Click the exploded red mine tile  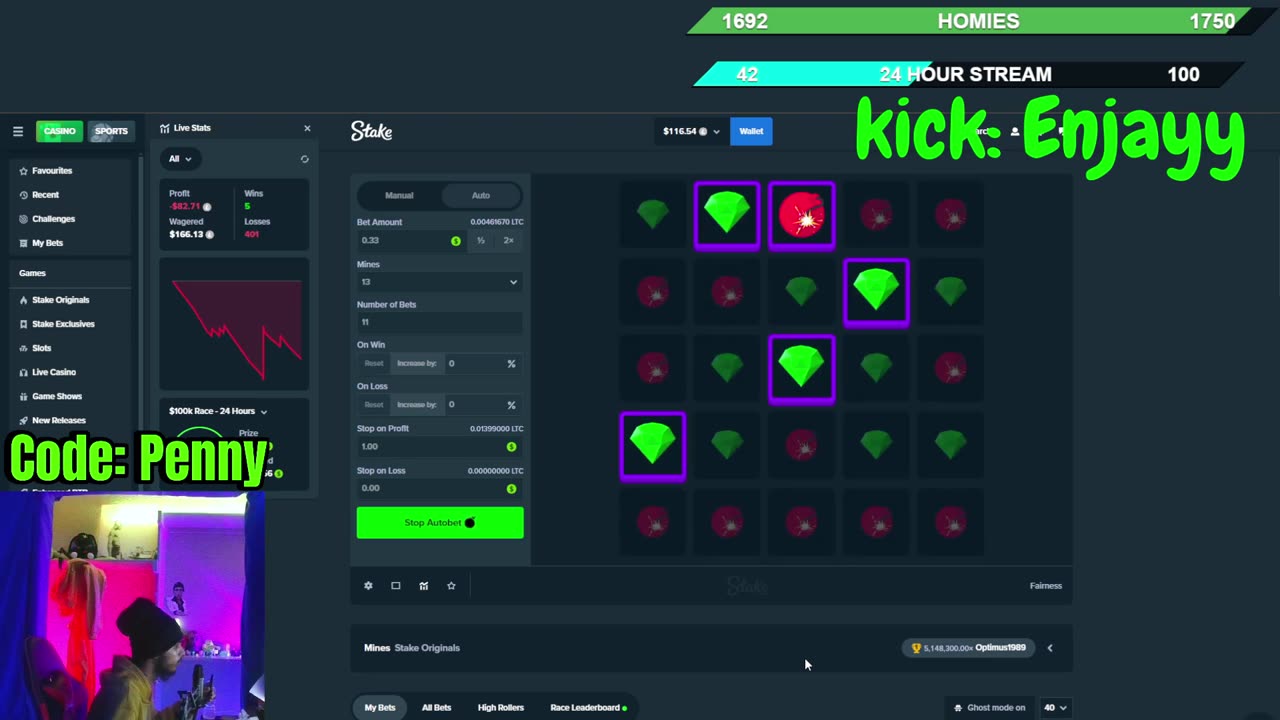802,215
